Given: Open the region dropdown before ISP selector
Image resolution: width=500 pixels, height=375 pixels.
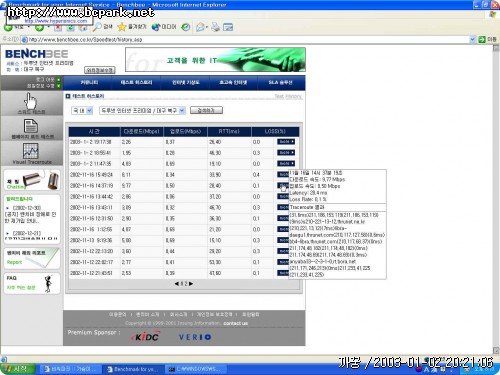Looking at the screenshot, I should [x=82, y=111].
